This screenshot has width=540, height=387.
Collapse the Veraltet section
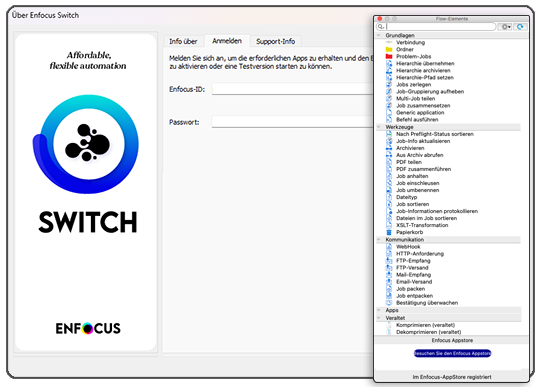click(379, 318)
